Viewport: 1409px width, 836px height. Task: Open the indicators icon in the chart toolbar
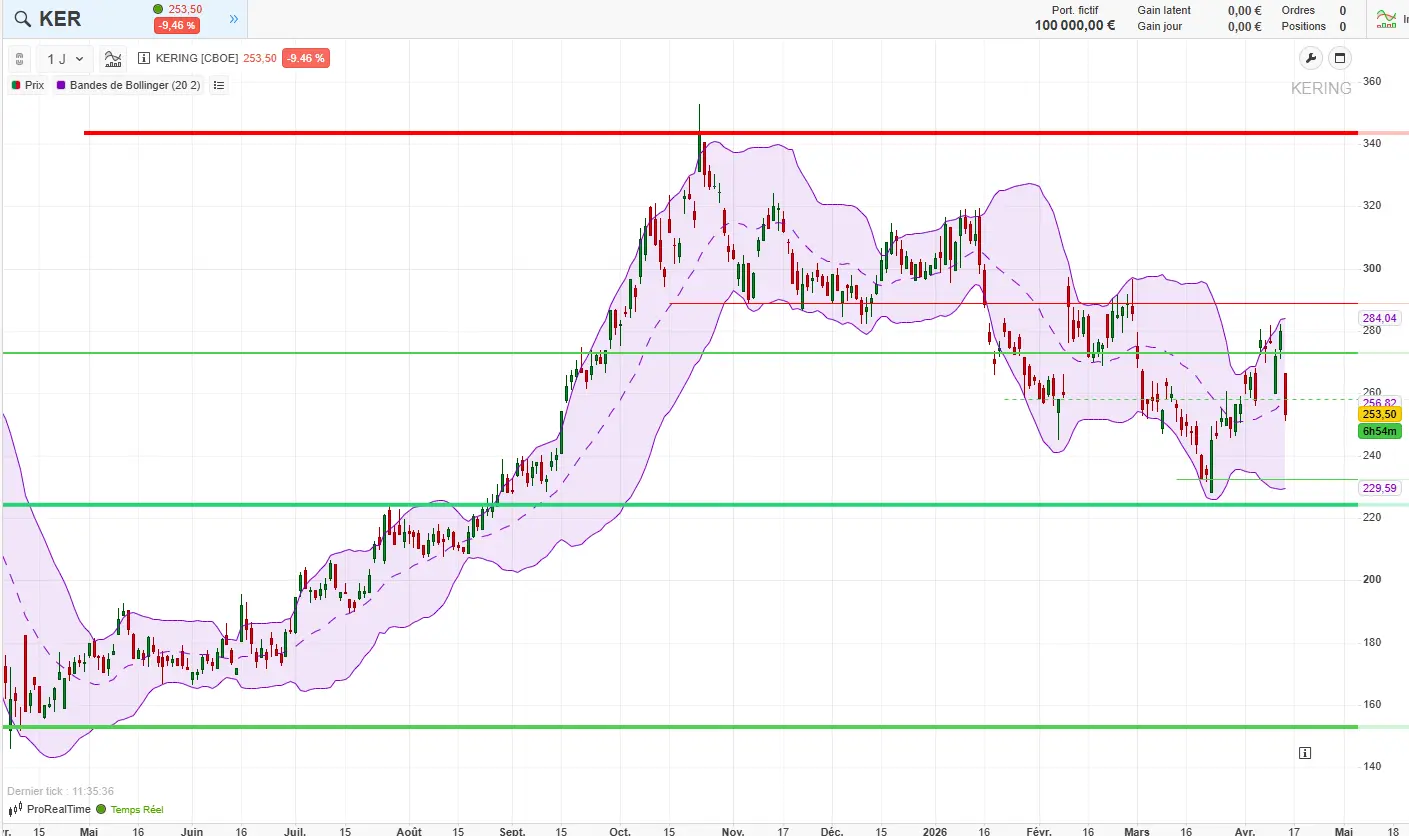(x=113, y=59)
